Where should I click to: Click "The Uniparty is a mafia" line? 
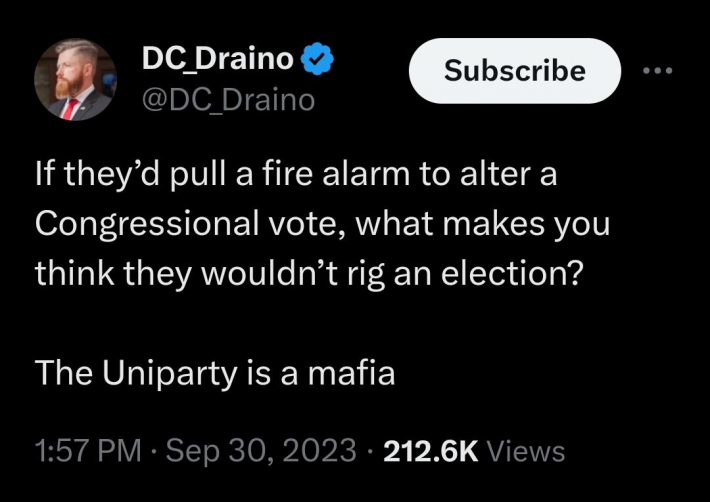pos(215,372)
